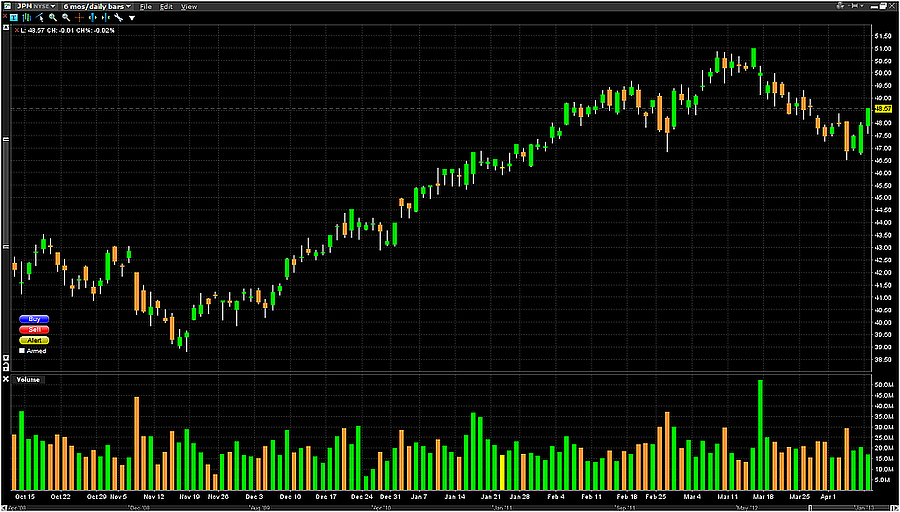Expand the 6 mos/daily bars dropdown
Screen dimensions: 900x512
click(98, 6)
